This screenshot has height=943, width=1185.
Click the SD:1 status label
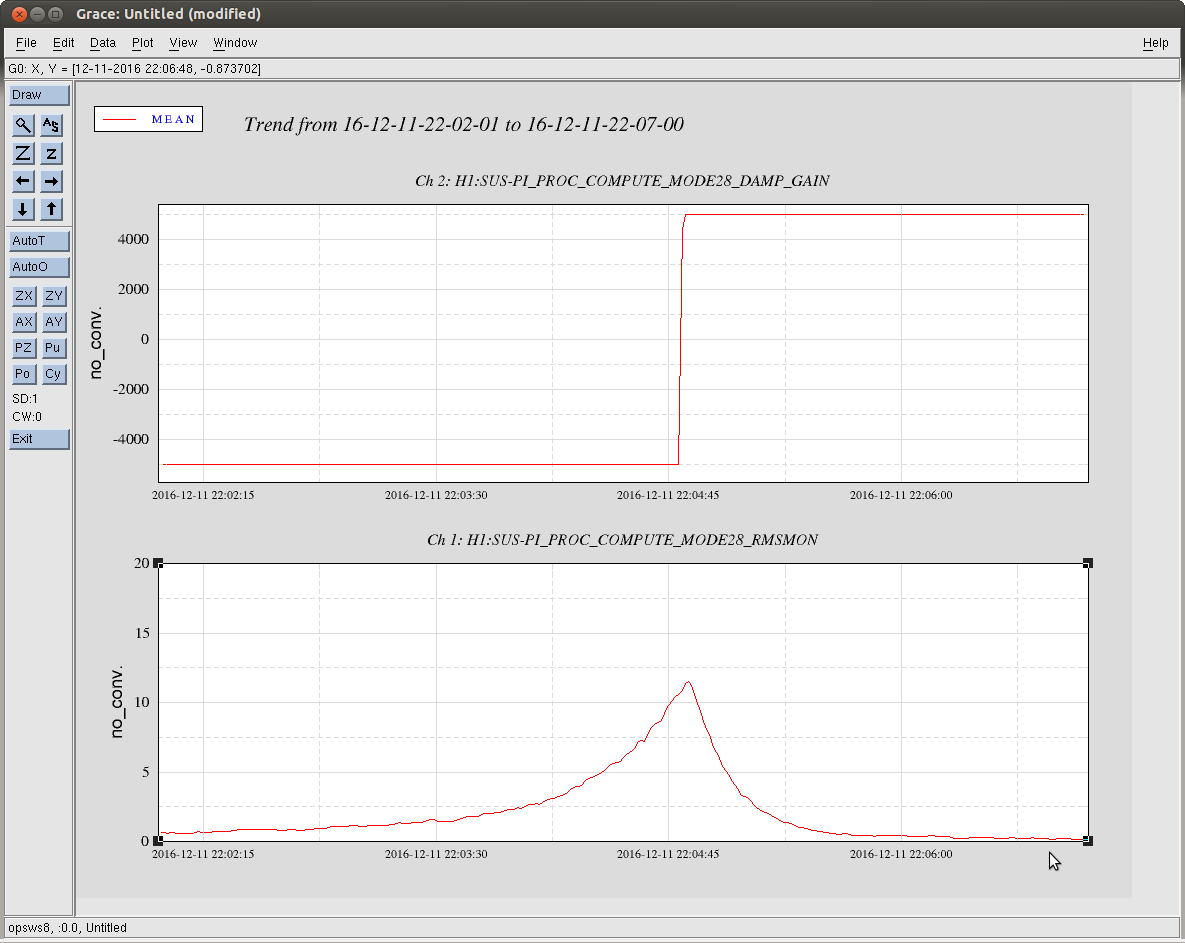(25, 399)
